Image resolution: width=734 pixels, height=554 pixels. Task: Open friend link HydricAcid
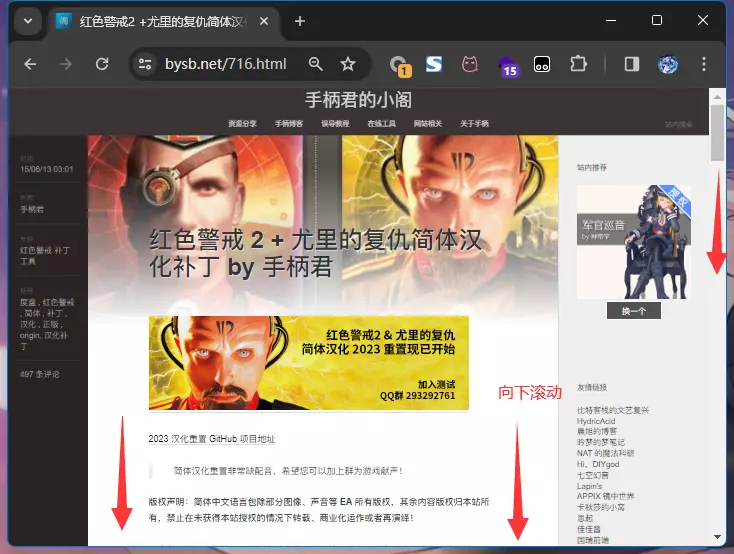(596, 421)
